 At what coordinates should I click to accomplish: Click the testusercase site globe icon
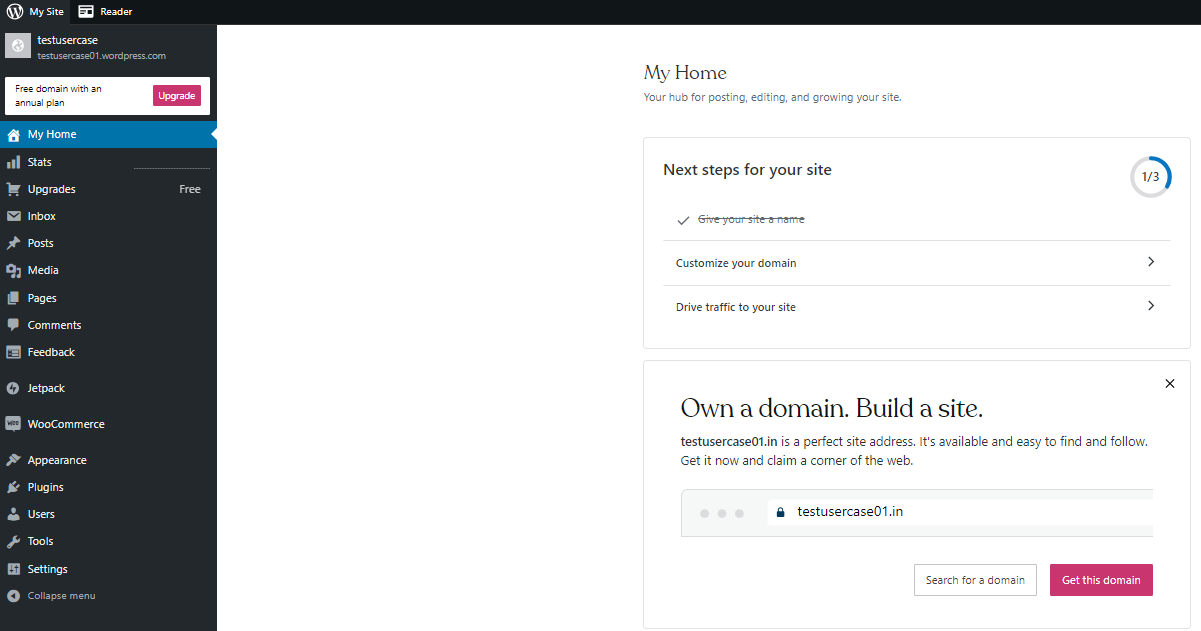18,46
